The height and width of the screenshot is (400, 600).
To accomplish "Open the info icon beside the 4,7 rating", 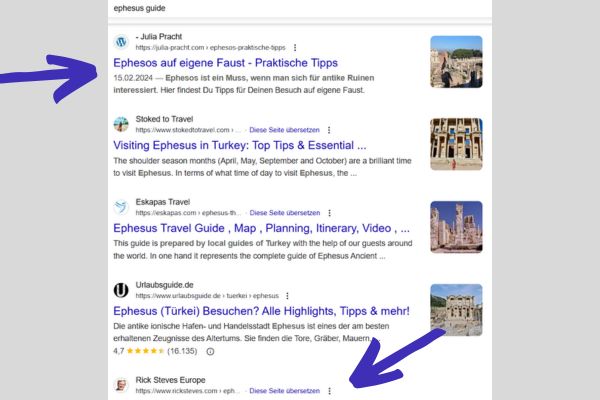I will 210,351.
